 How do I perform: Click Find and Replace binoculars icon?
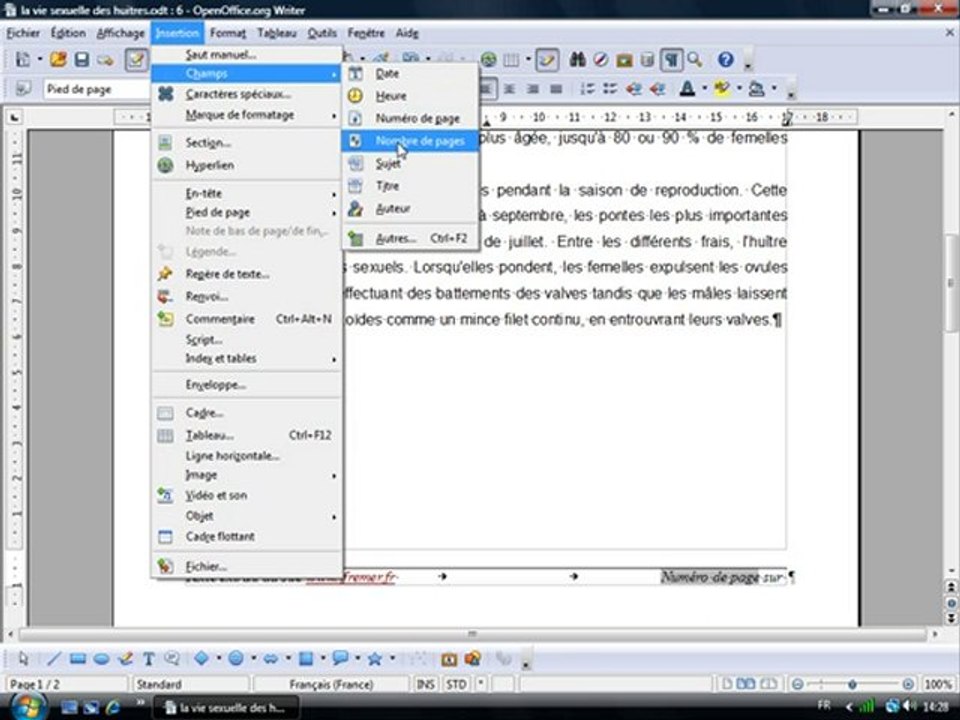point(577,59)
